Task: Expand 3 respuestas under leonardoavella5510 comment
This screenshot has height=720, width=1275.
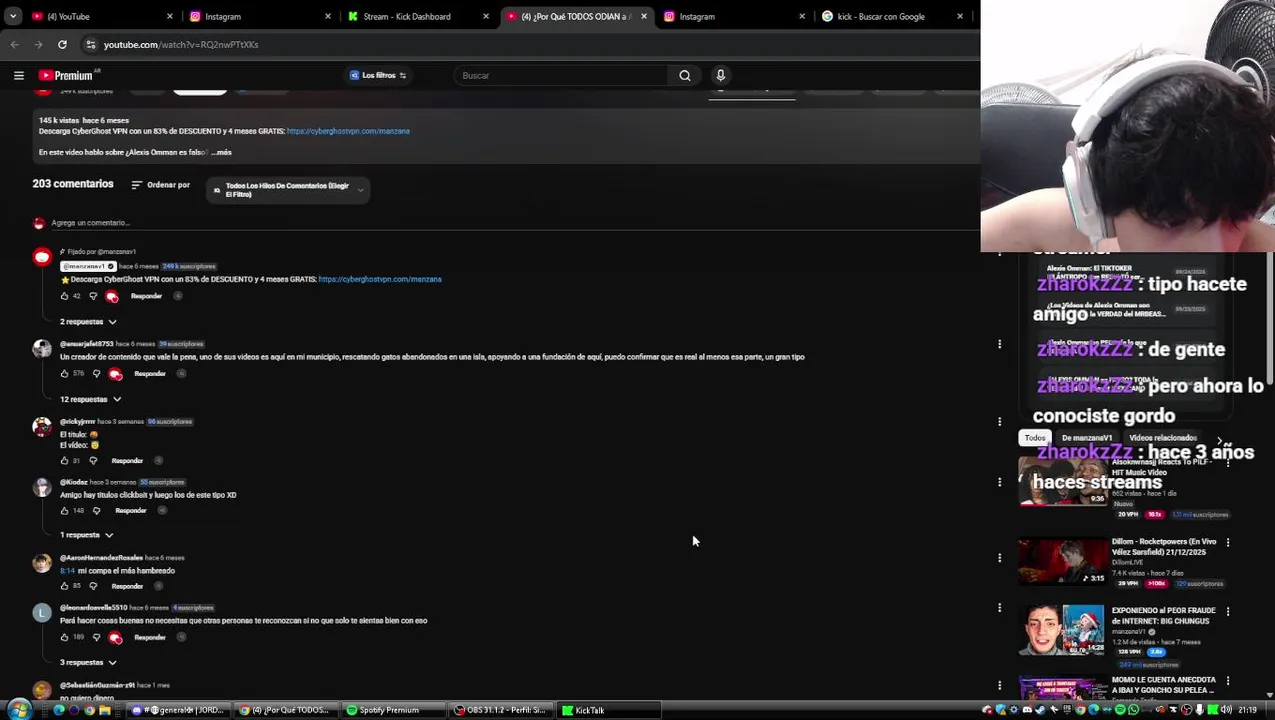Action: (88, 662)
